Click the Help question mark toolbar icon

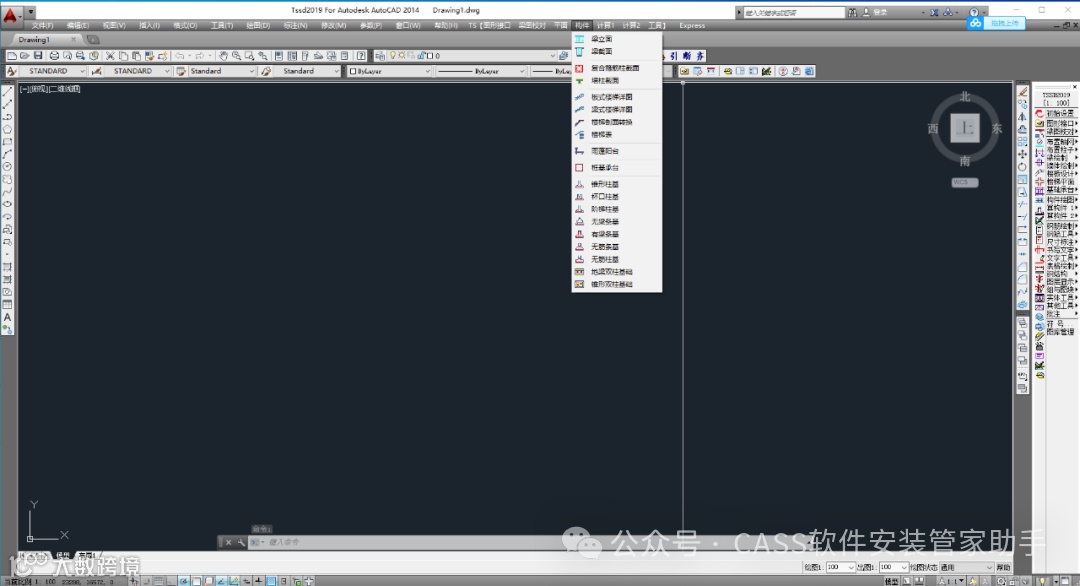coord(361,56)
